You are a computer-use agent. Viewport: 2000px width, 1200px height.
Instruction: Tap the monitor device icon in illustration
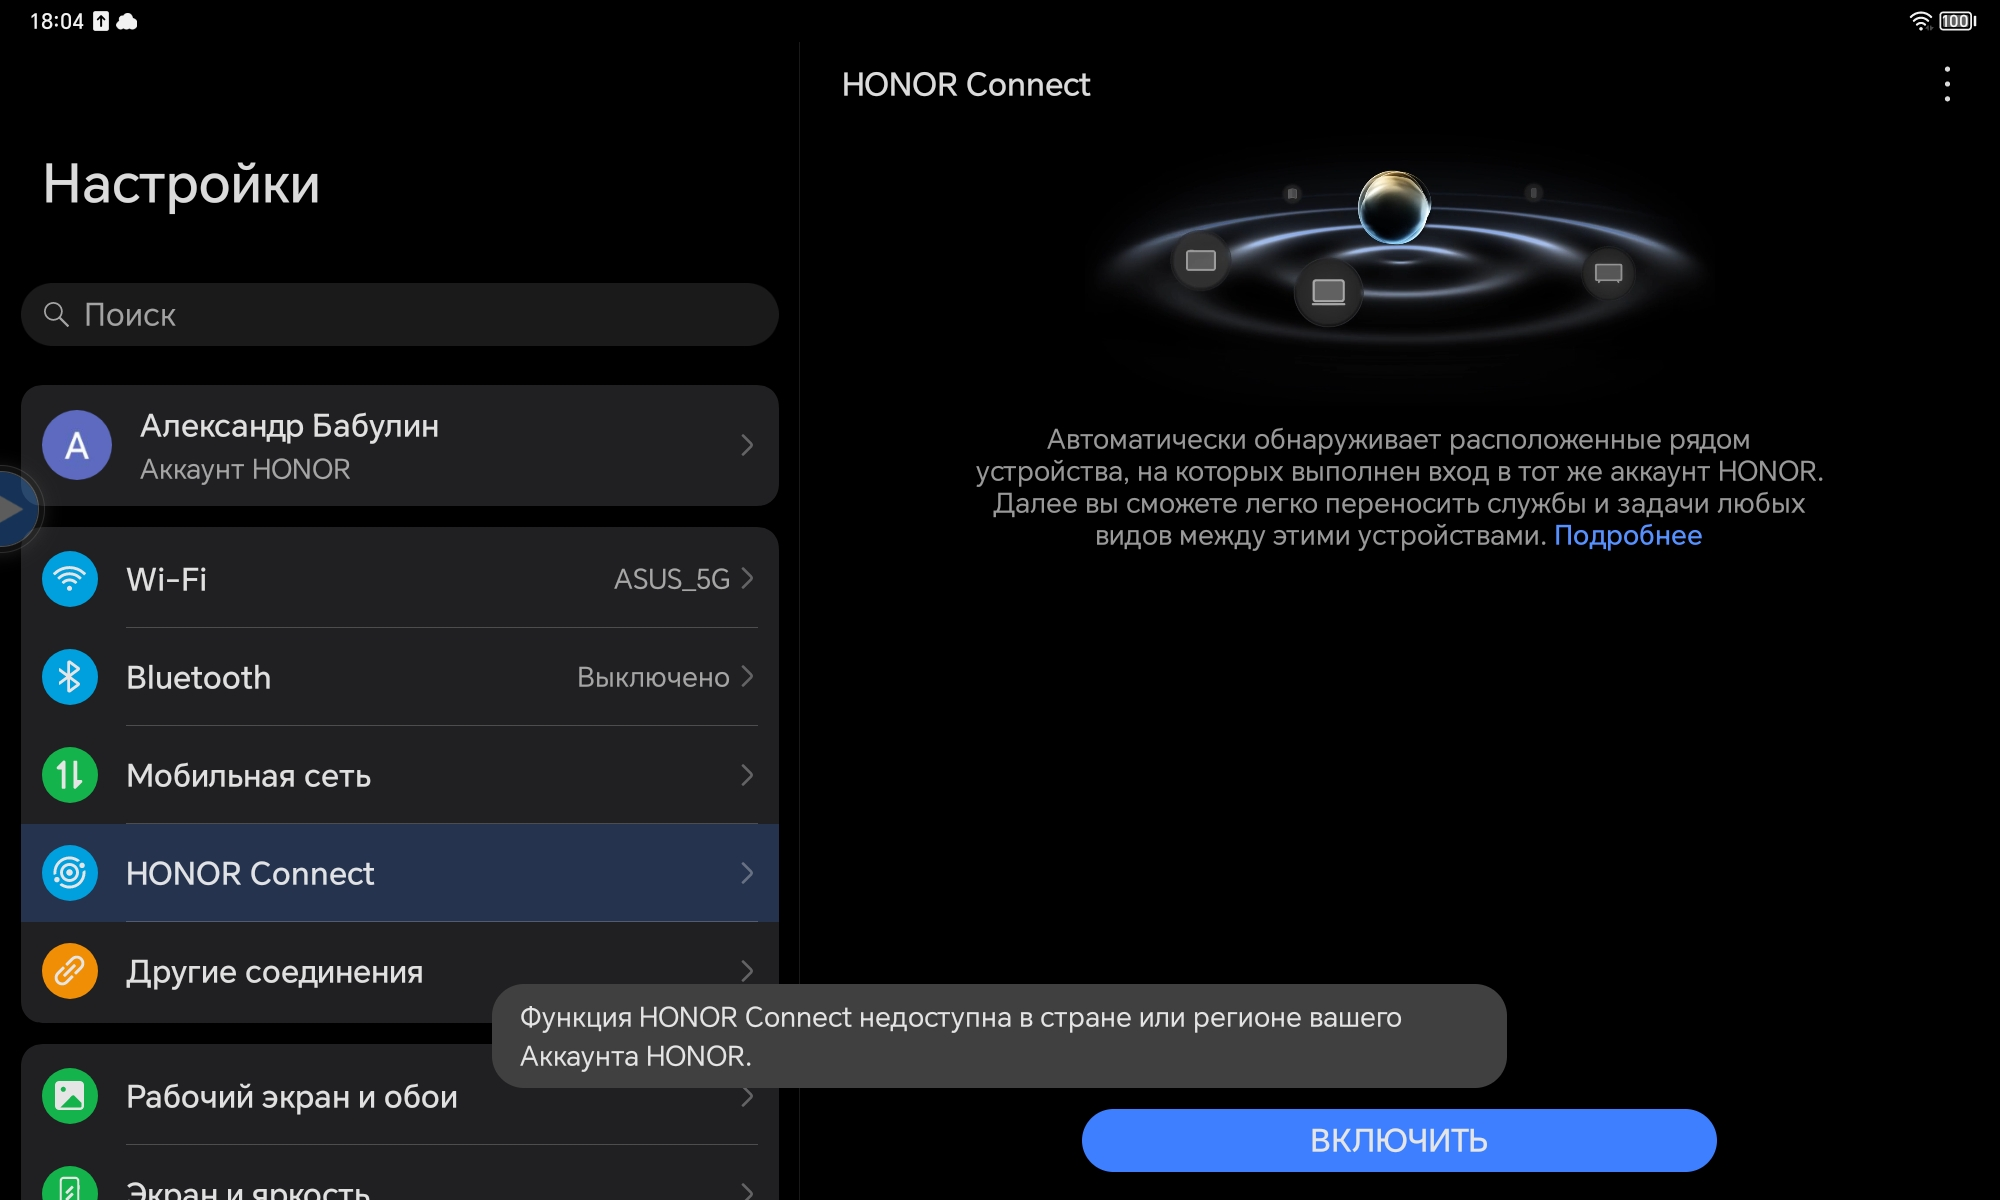1608,273
